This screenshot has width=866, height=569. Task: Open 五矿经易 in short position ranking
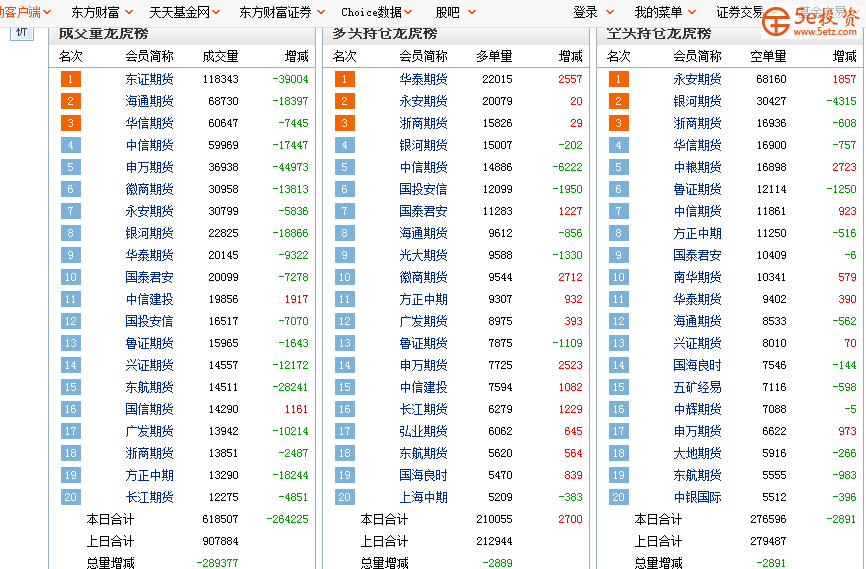click(697, 387)
